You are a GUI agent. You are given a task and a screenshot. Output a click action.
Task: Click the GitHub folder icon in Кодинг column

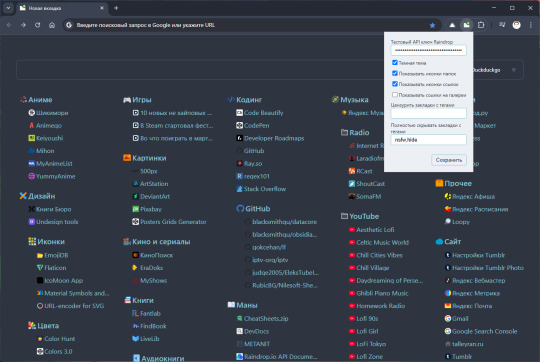tap(240, 209)
